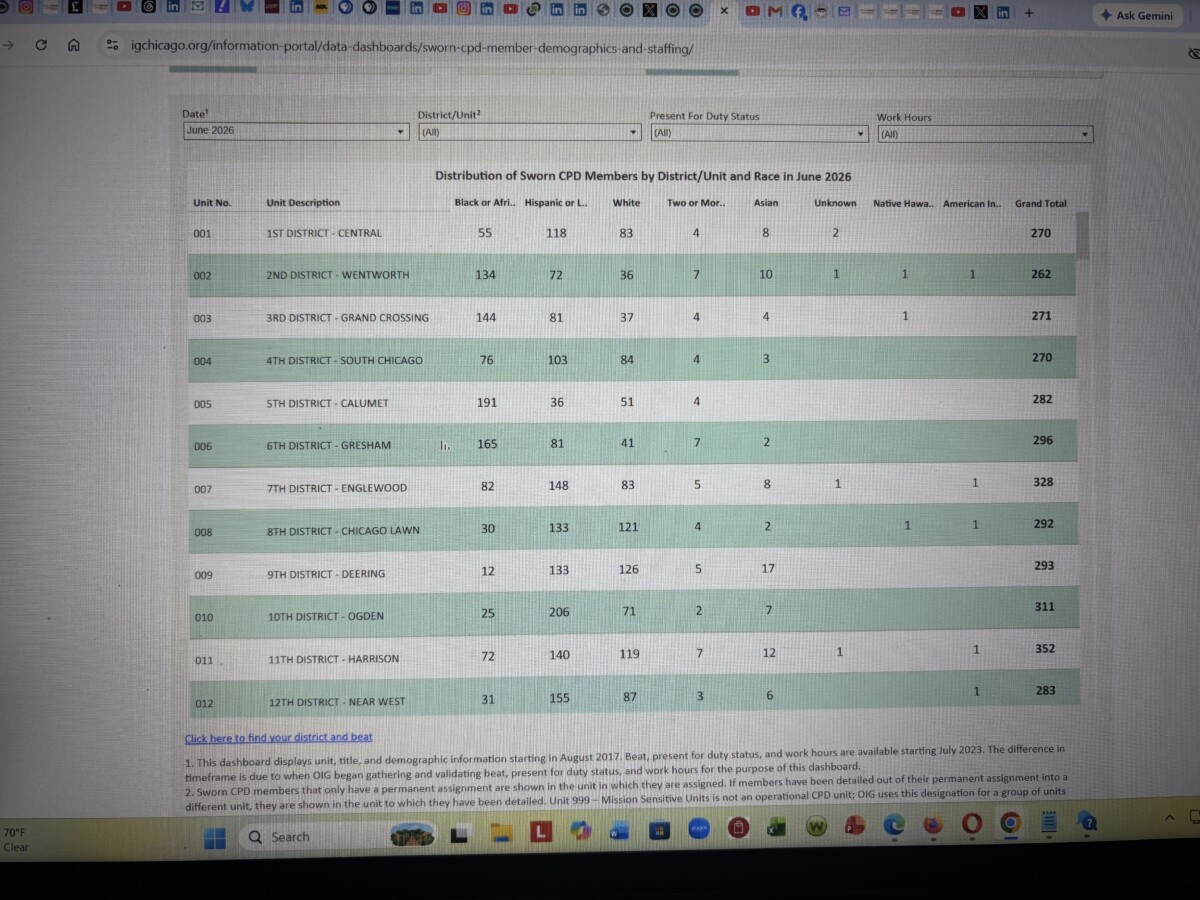Viewport: 1200px width, 900px height.
Task: Open the red L app on taskbar
Action: click(x=540, y=830)
